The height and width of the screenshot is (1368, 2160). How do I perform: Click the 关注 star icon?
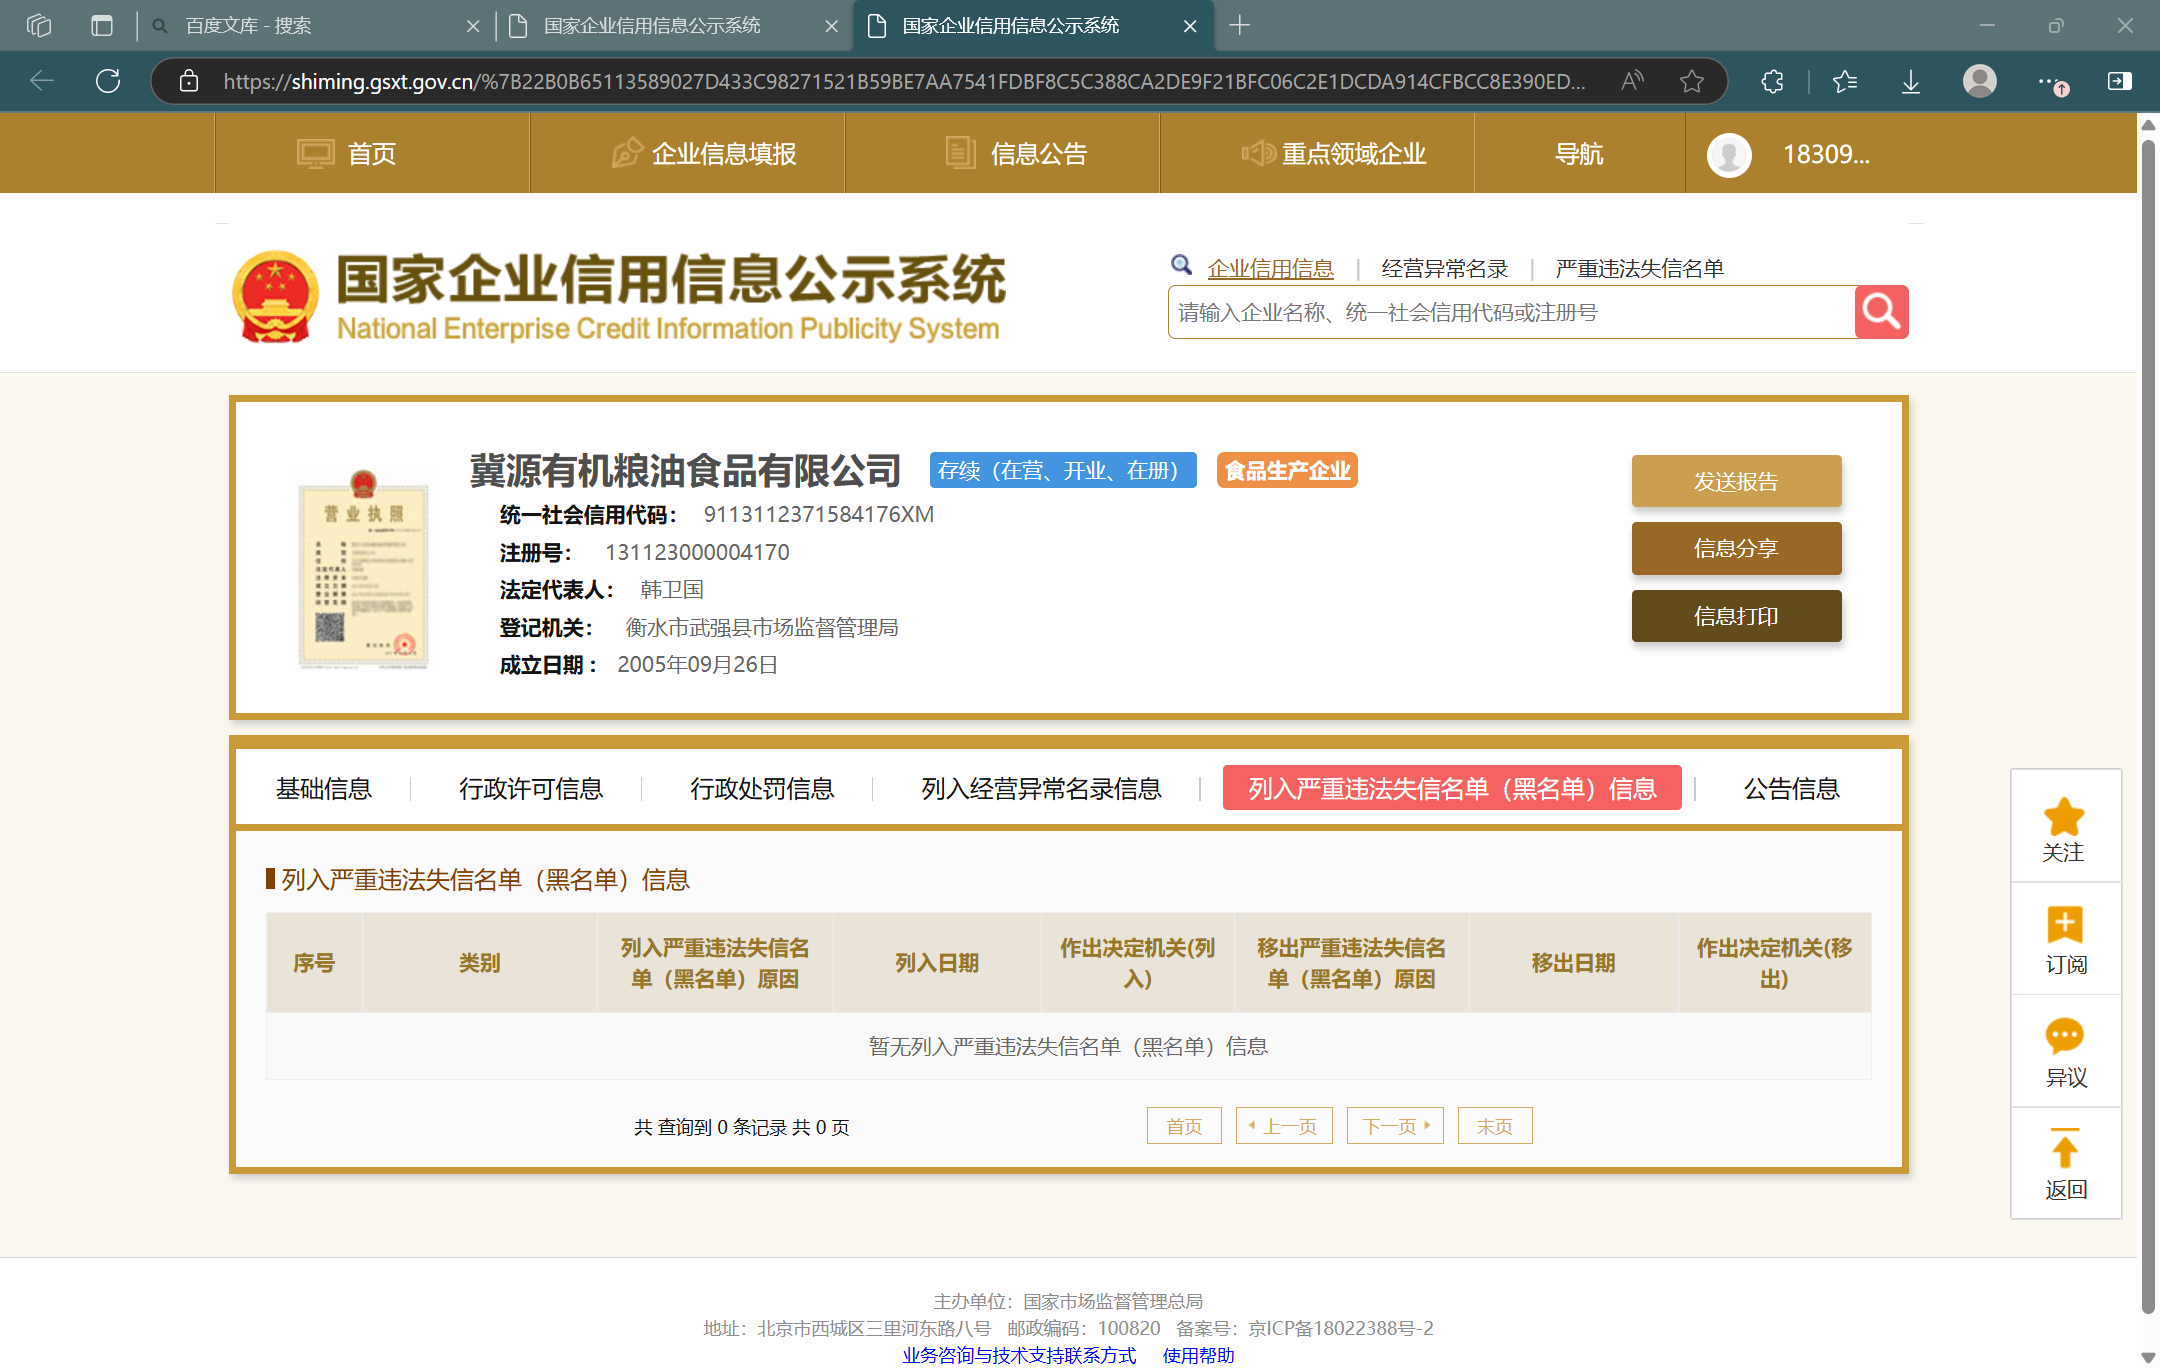(x=2064, y=817)
